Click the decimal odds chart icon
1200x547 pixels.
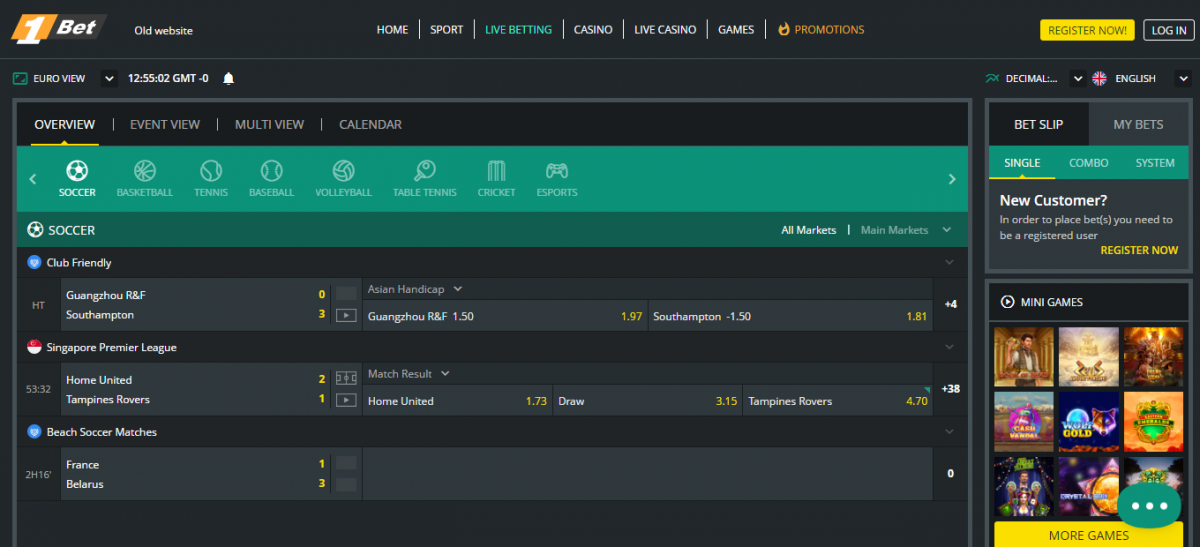(x=992, y=78)
